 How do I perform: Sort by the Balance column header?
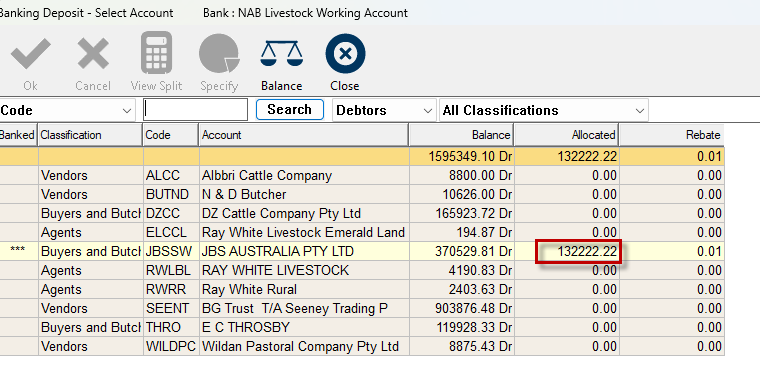460,134
